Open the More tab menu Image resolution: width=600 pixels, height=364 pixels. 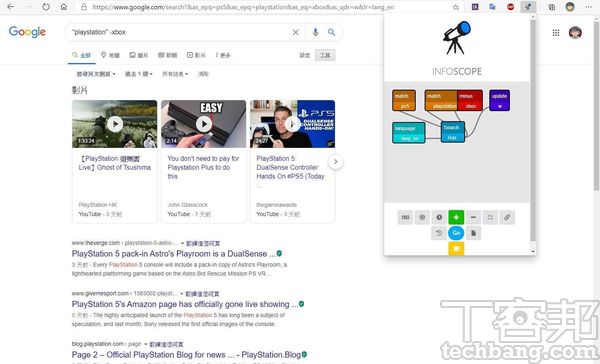tap(223, 55)
